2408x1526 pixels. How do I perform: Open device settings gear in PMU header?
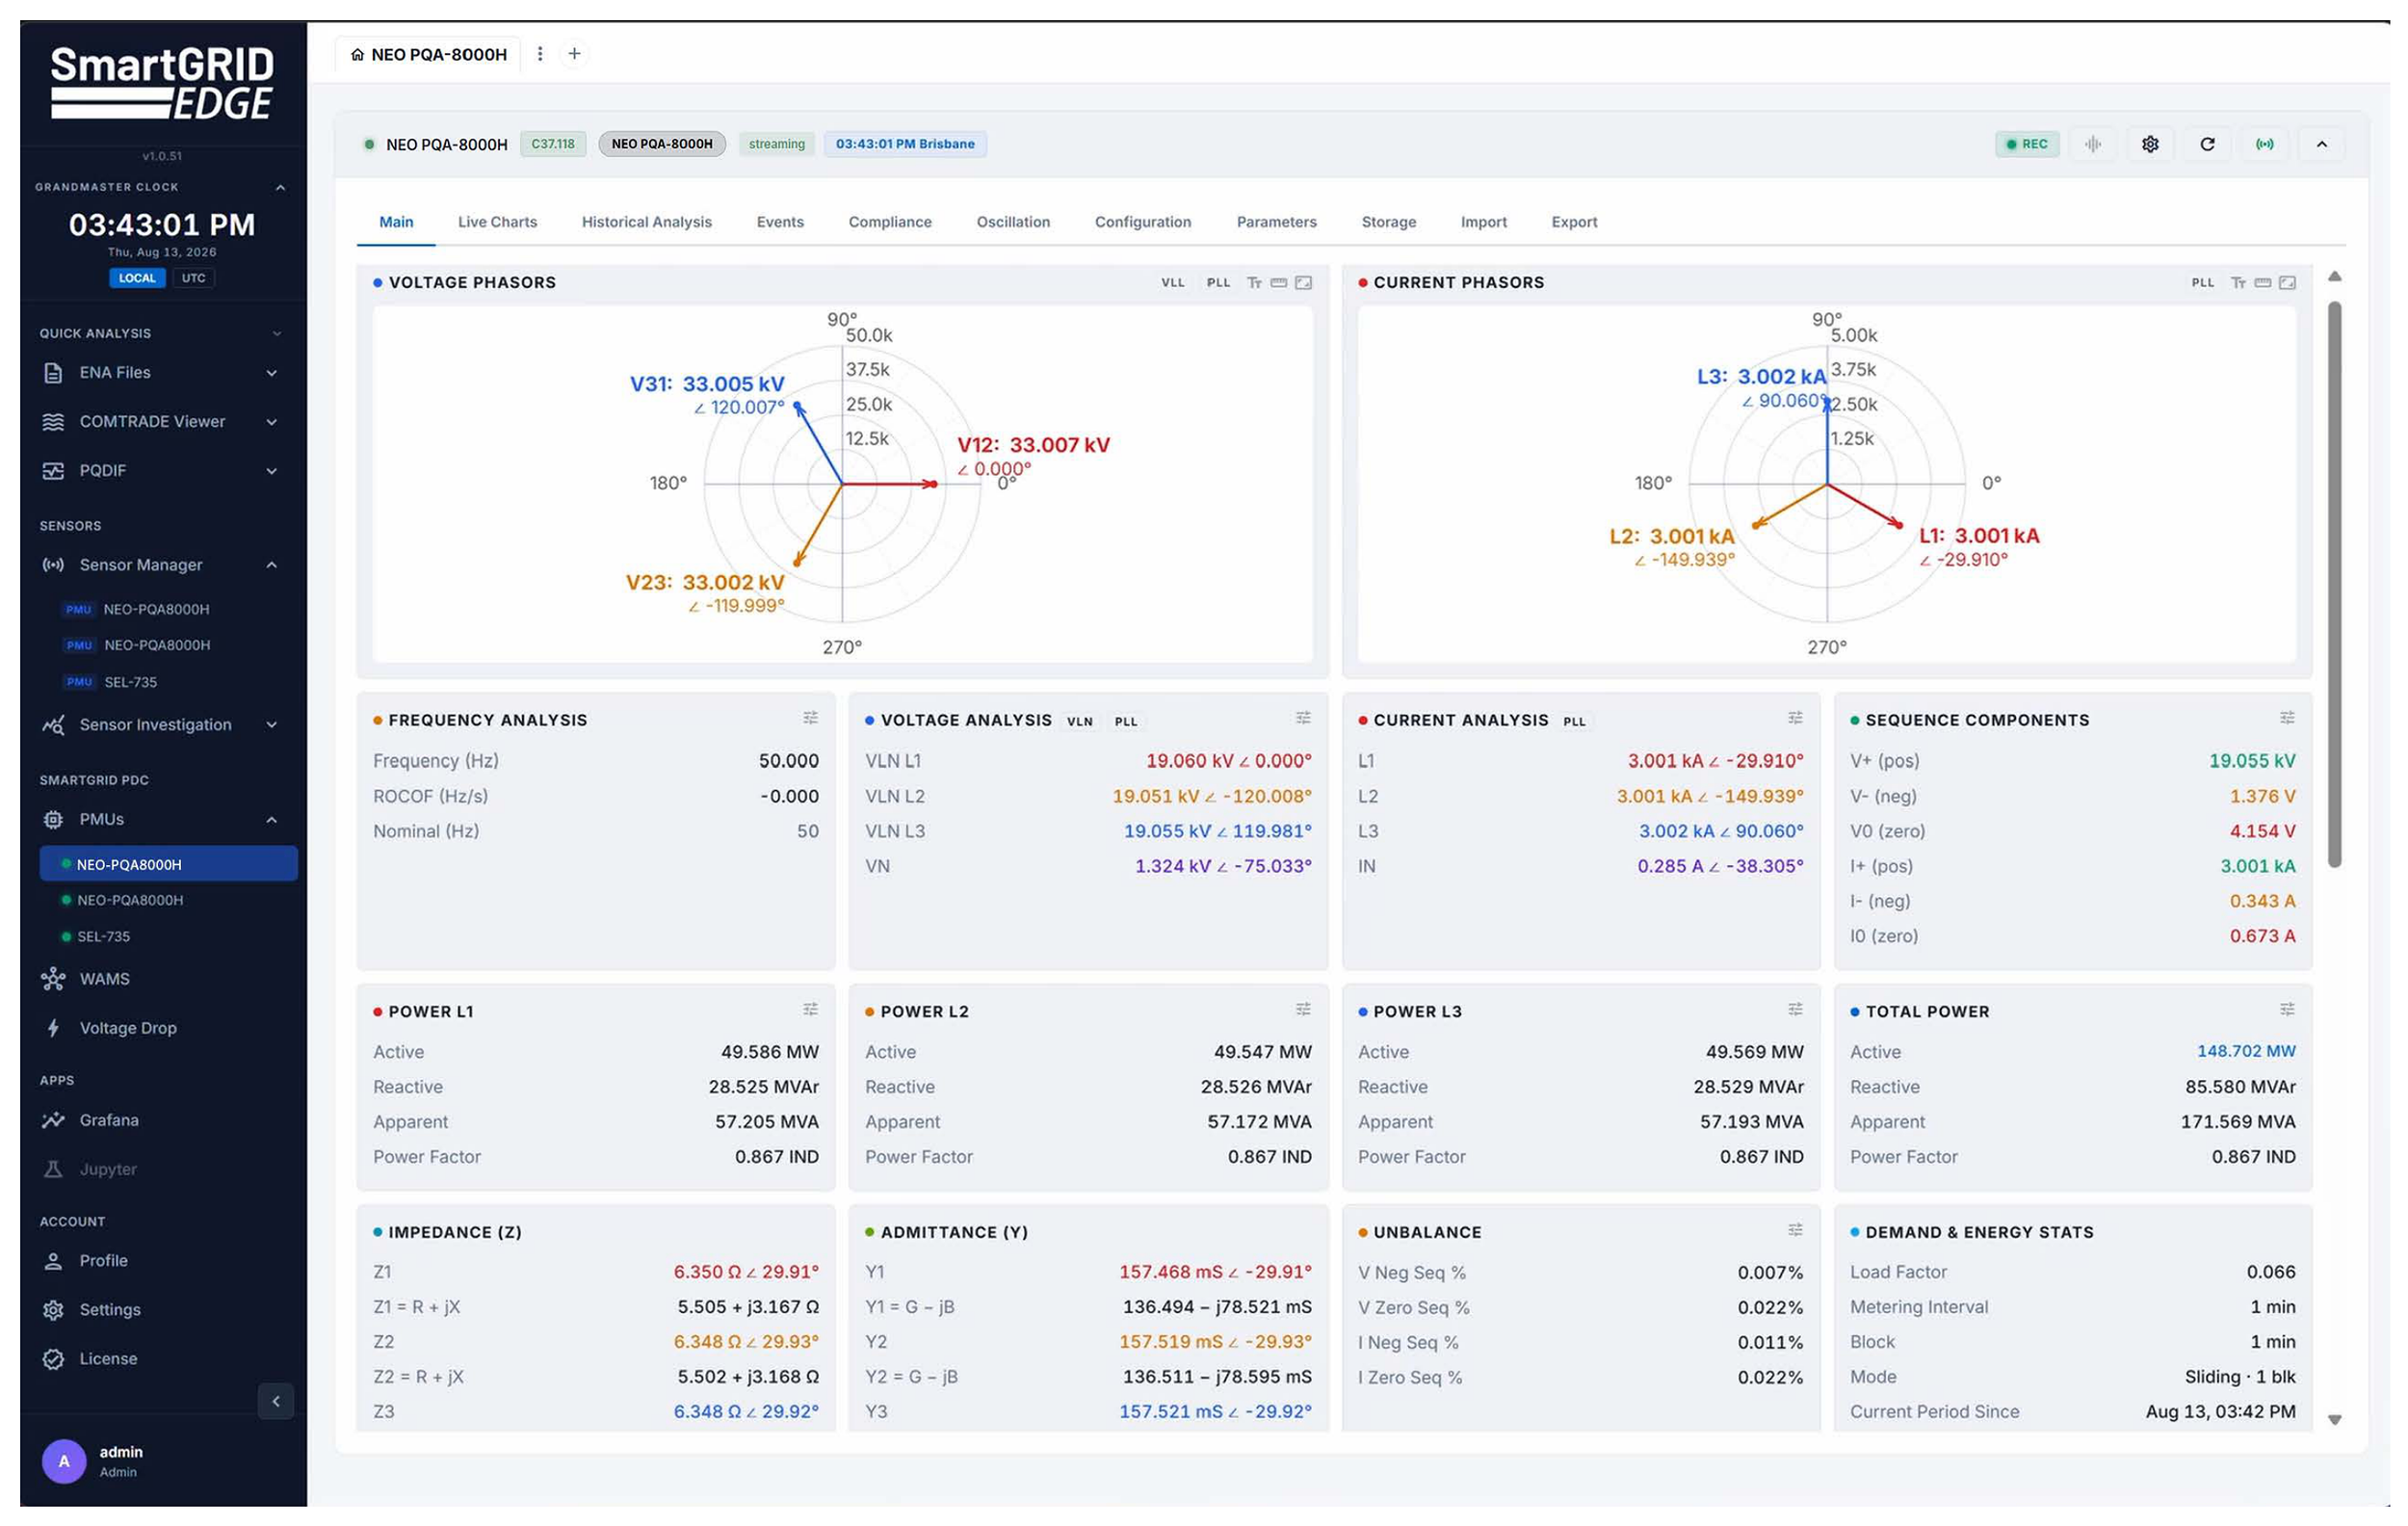tap(2150, 144)
